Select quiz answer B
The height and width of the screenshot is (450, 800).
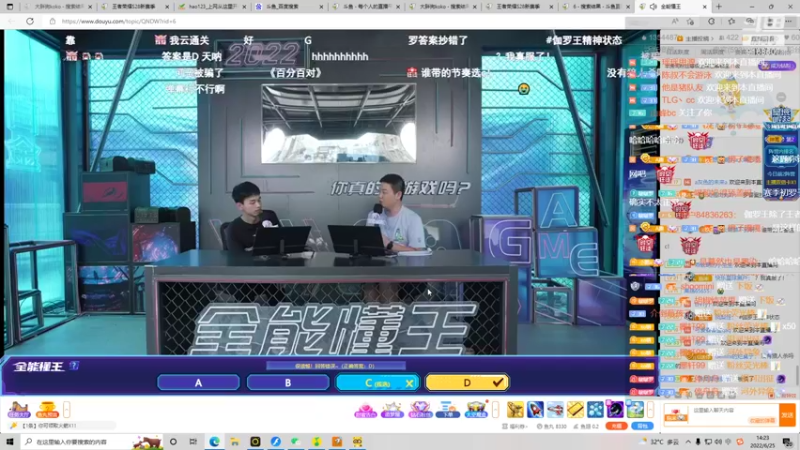point(288,383)
